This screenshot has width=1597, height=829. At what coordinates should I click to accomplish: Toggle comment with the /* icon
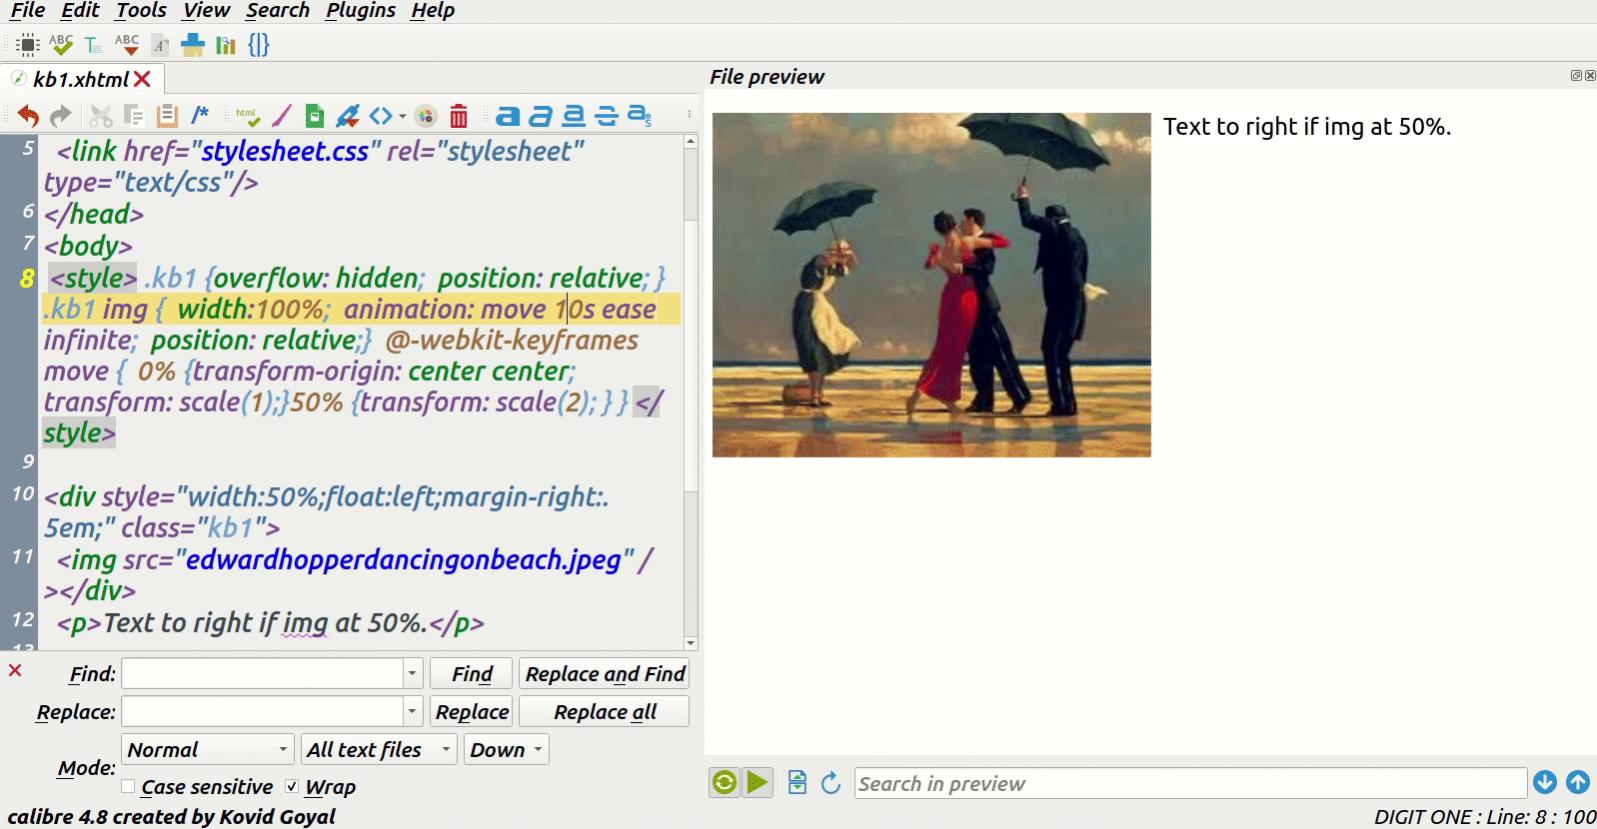[x=200, y=115]
